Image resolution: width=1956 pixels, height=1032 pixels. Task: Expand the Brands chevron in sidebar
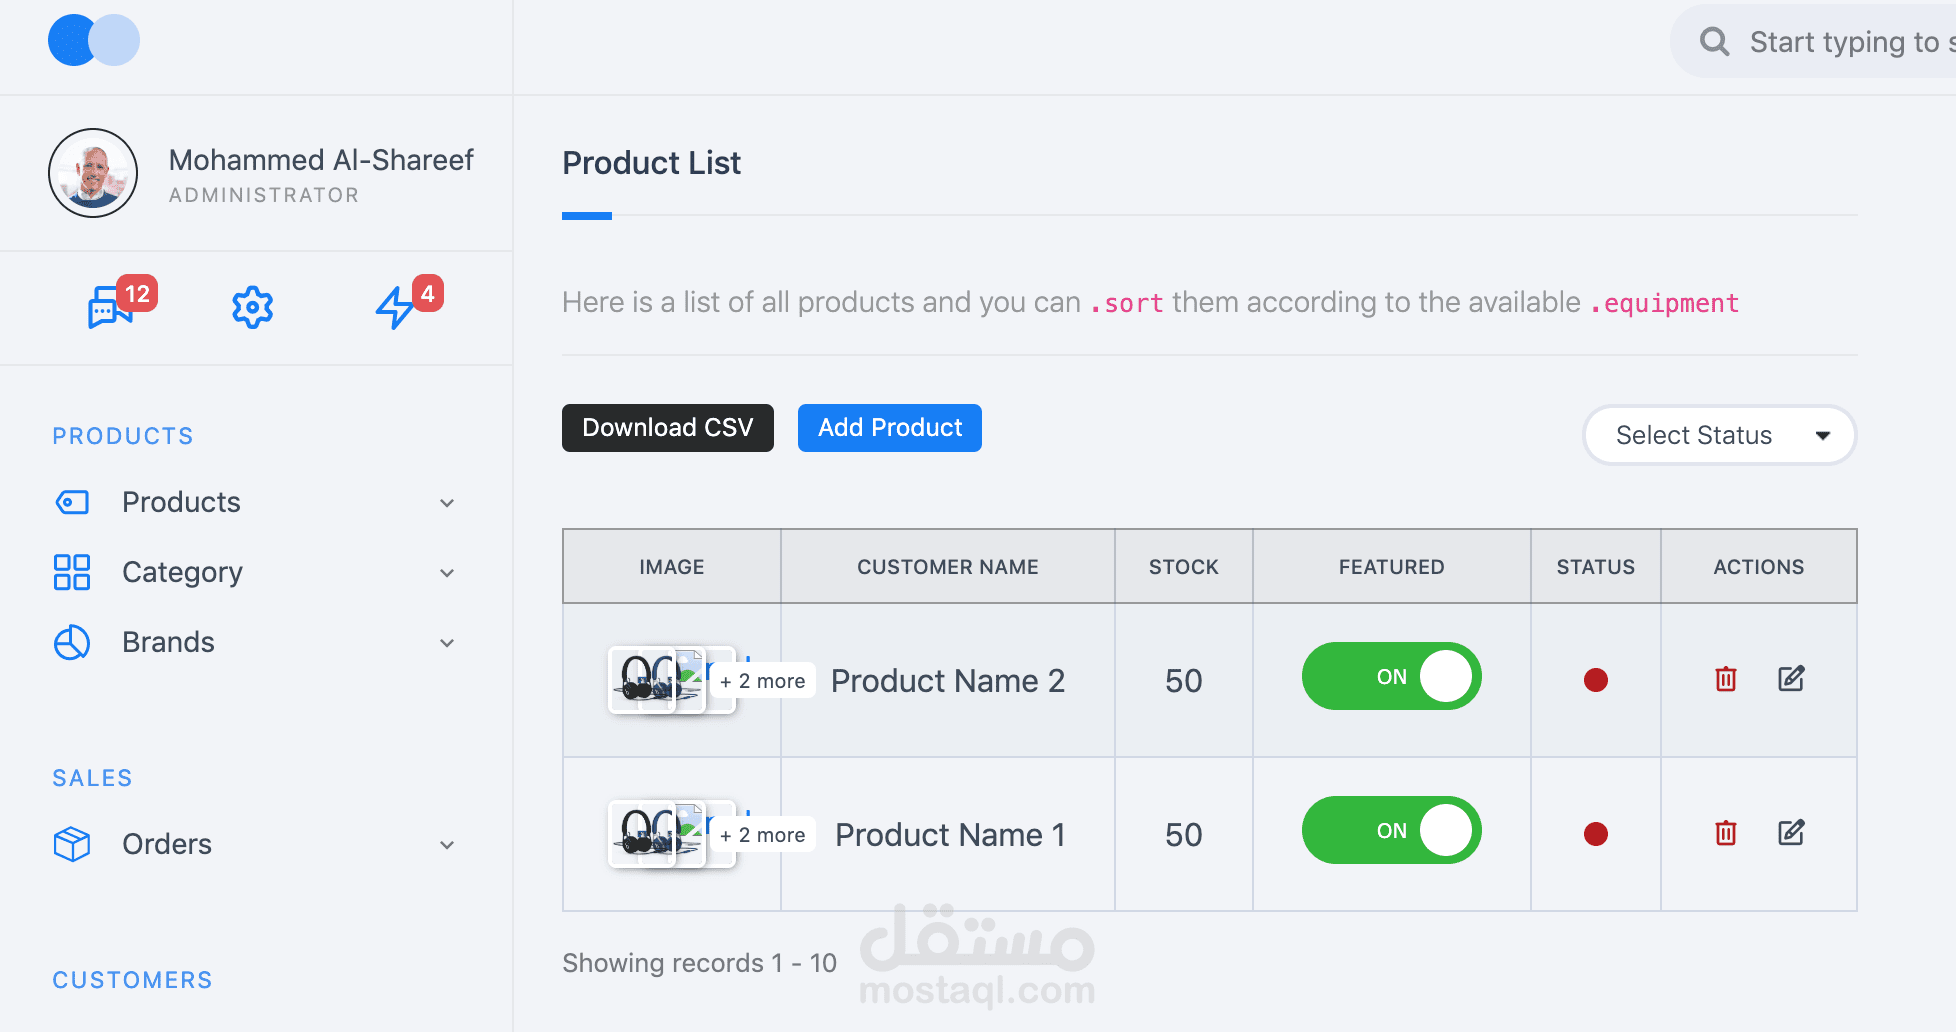tap(447, 643)
